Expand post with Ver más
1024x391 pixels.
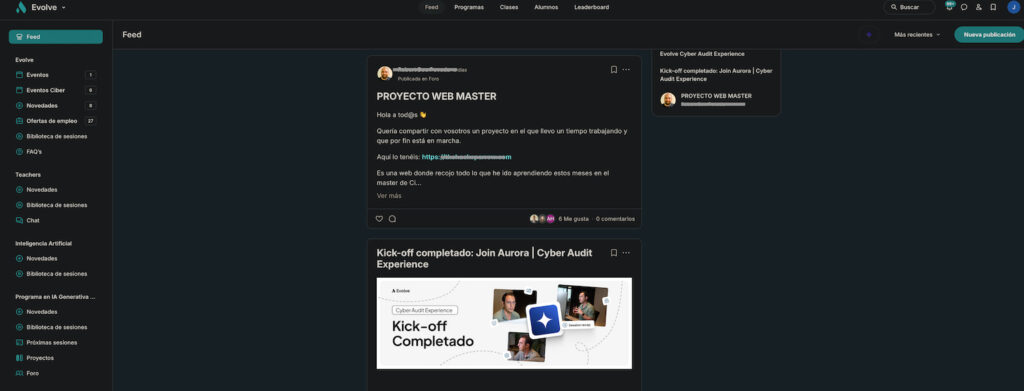(x=389, y=196)
